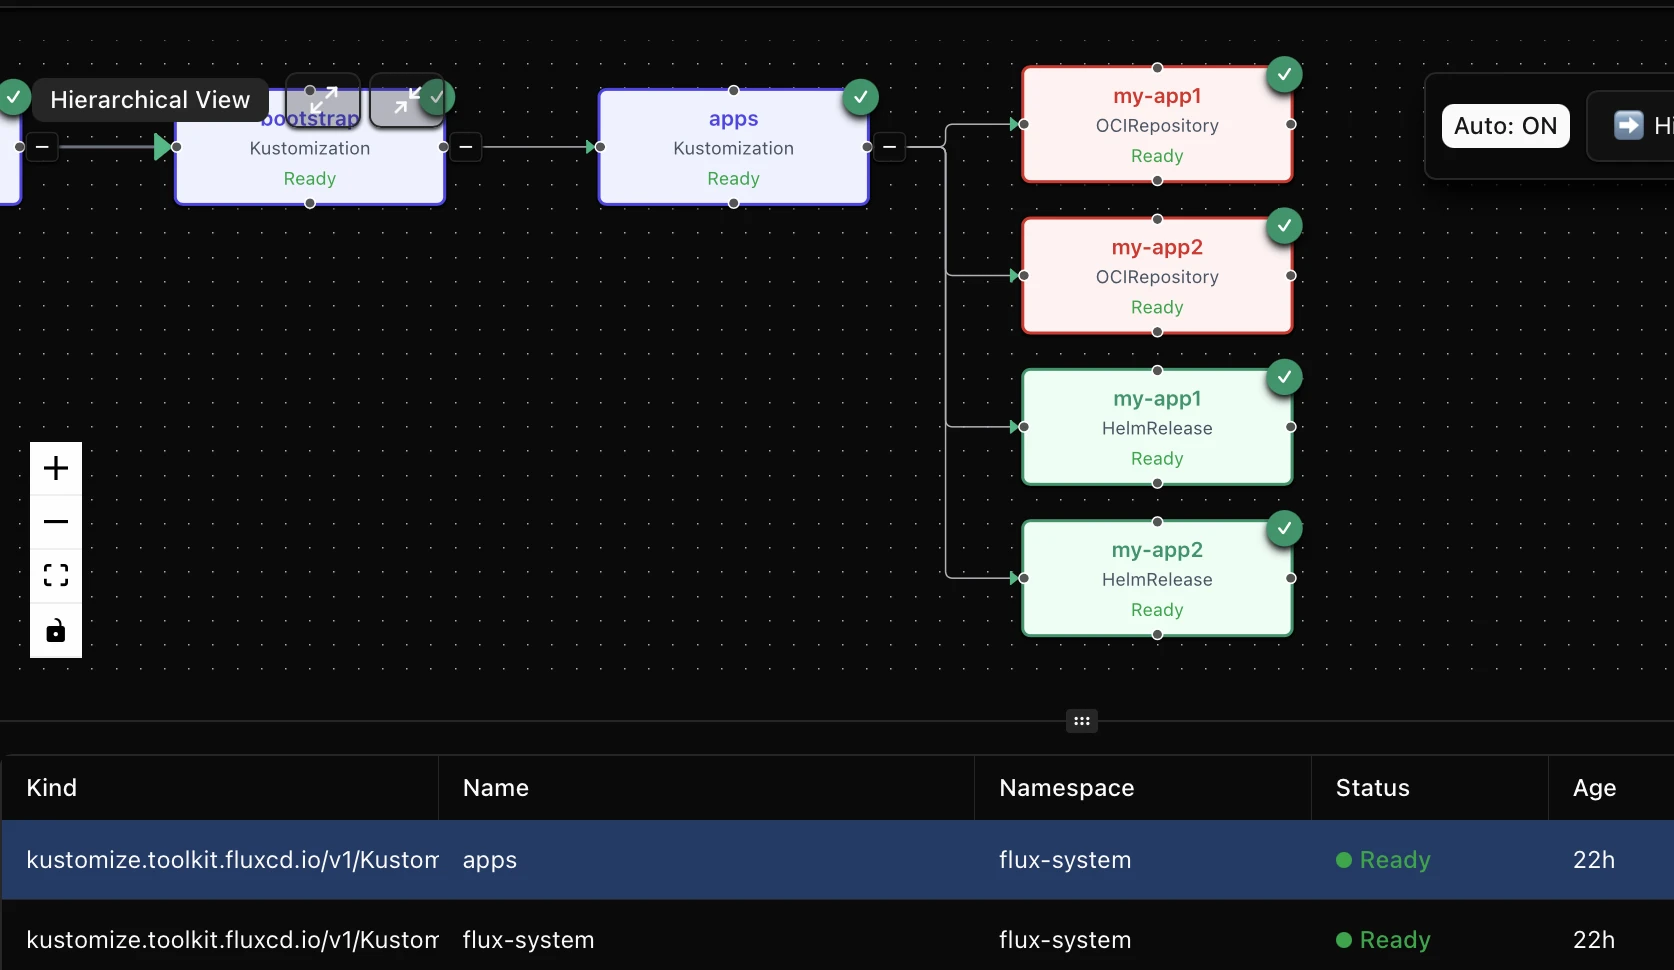Select the my-app1 HelmRelease node in the graph
Viewport: 1674px width, 970px height.
1157,427
